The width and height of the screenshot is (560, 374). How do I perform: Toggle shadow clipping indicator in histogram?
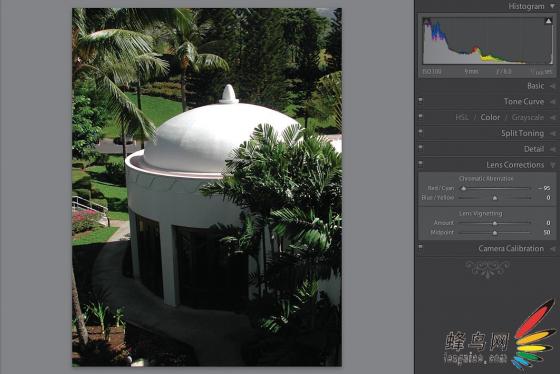[x=426, y=21]
